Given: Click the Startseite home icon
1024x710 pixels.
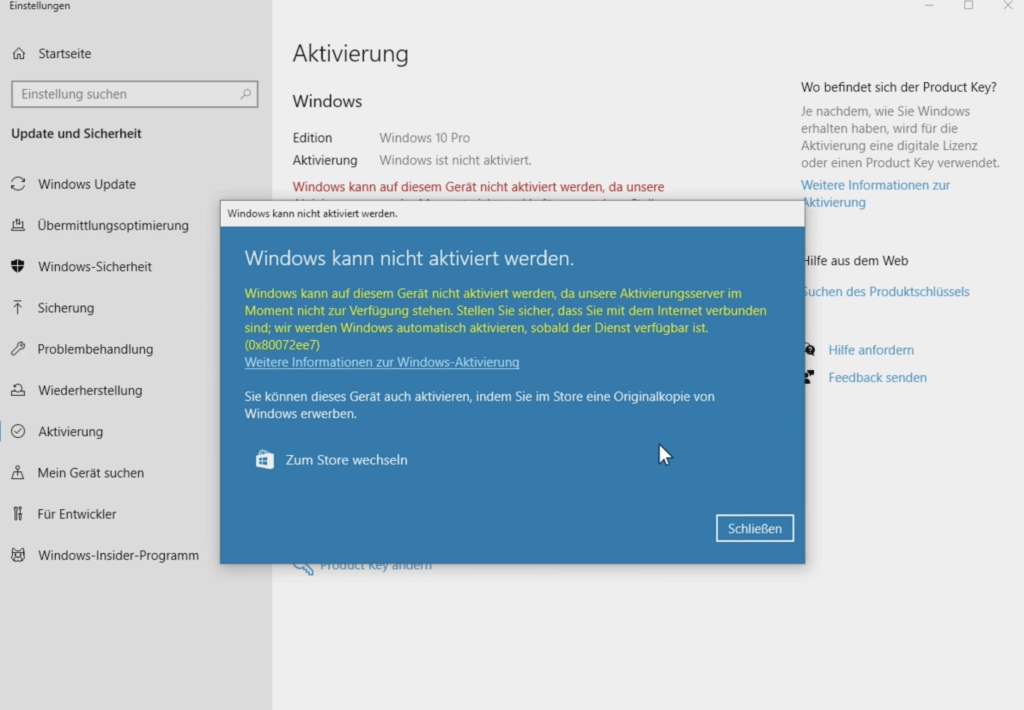Looking at the screenshot, I should [x=17, y=53].
